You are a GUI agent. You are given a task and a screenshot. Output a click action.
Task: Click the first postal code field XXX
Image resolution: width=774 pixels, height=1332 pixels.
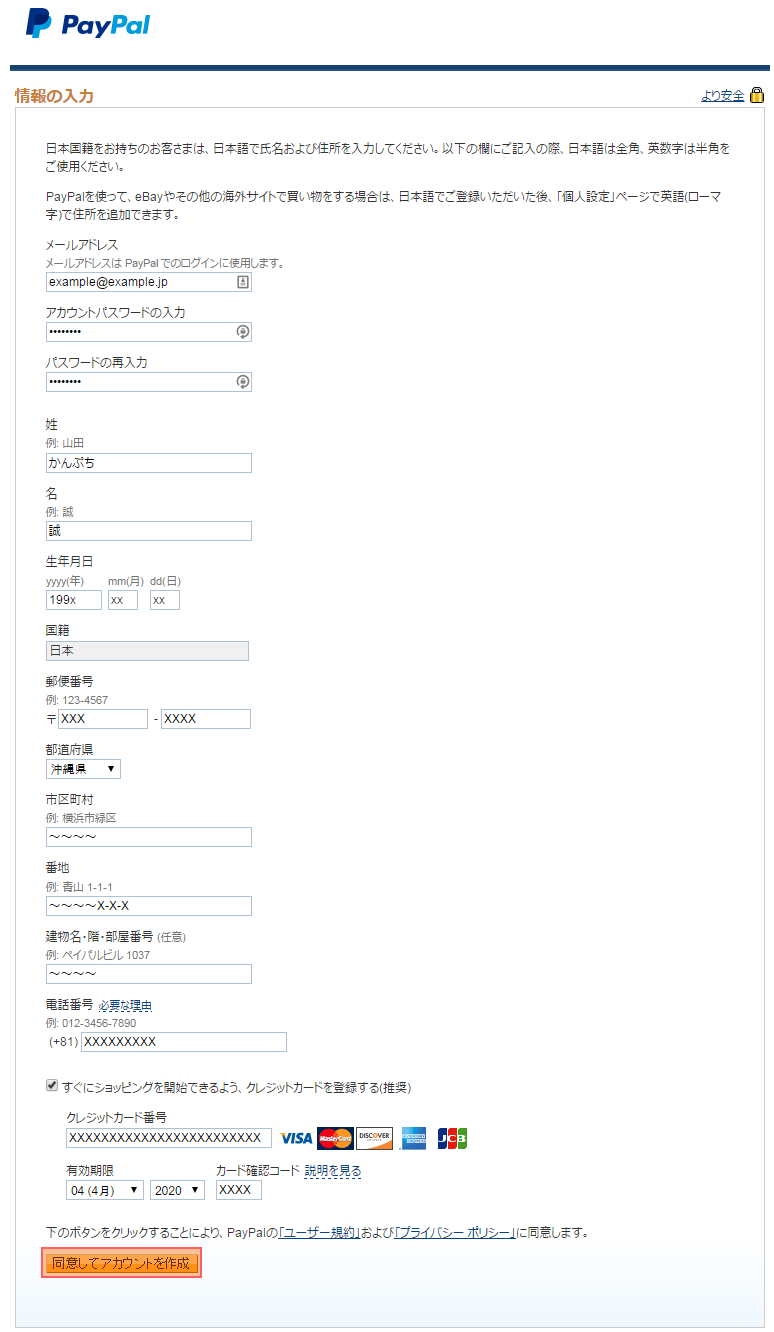103,719
